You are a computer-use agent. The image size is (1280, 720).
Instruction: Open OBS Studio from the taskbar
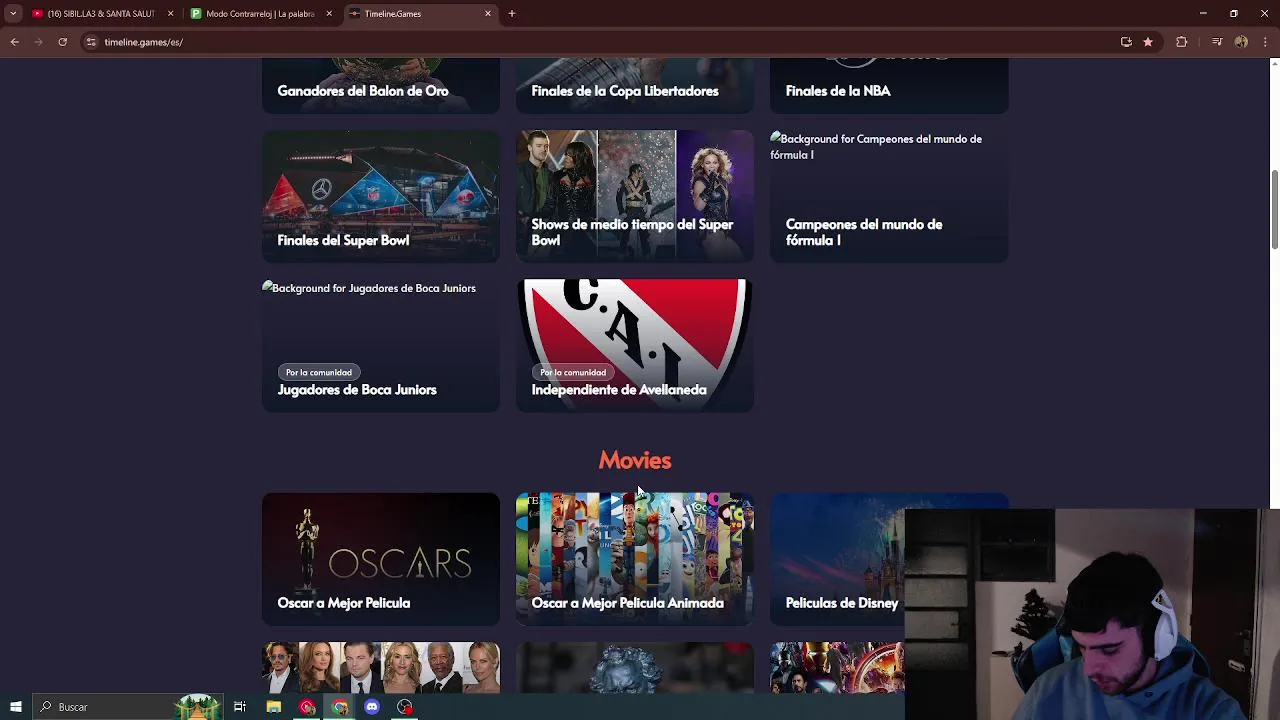[405, 707]
